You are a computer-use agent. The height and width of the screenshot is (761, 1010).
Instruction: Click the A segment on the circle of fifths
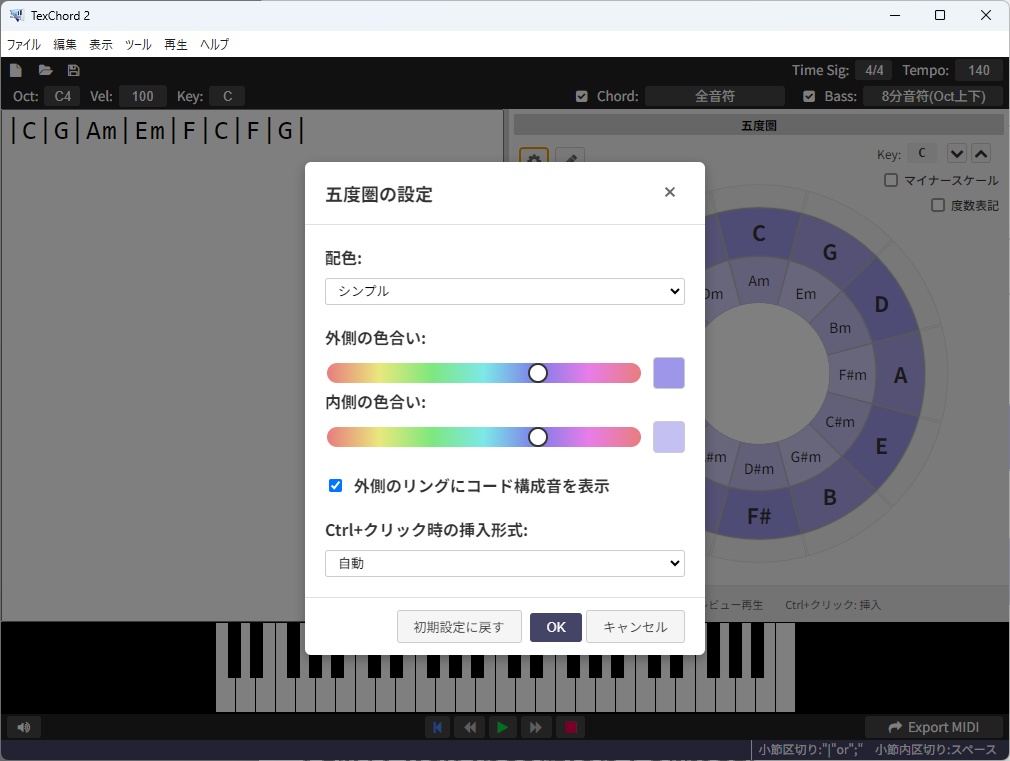click(900, 375)
